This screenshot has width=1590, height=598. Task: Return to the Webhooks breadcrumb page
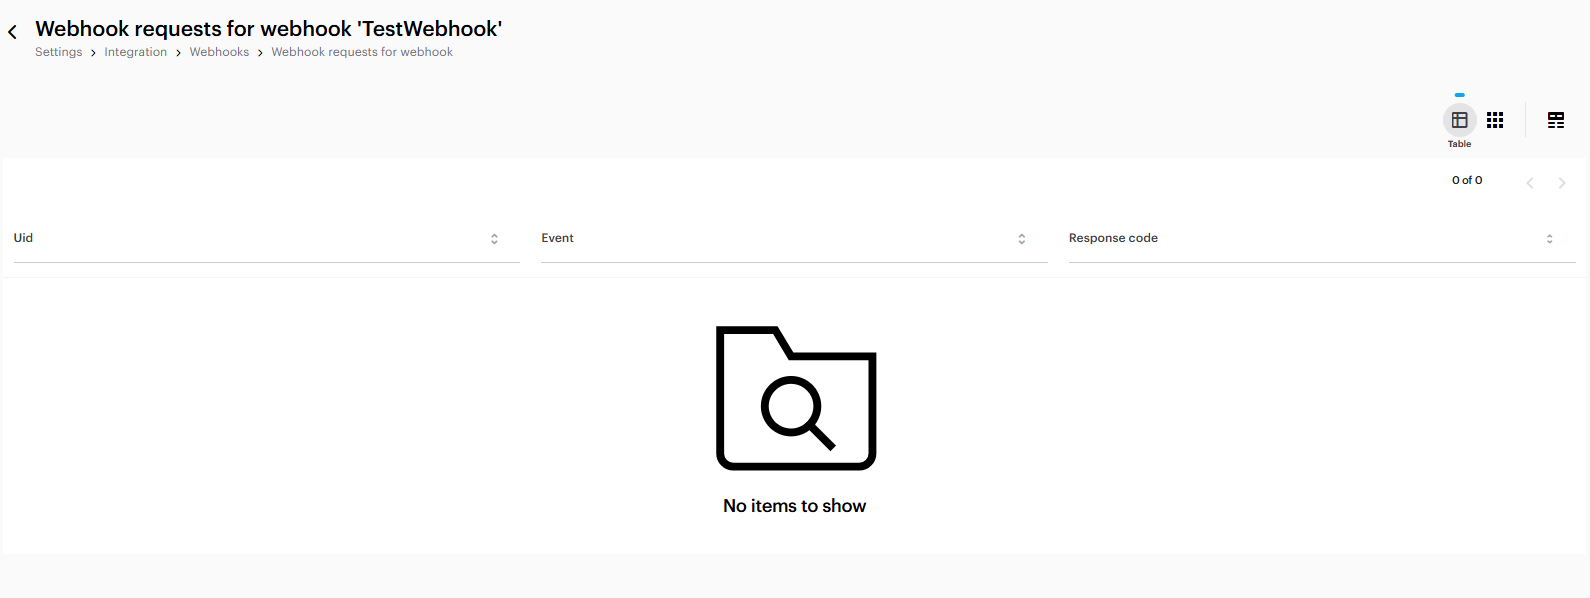(219, 52)
